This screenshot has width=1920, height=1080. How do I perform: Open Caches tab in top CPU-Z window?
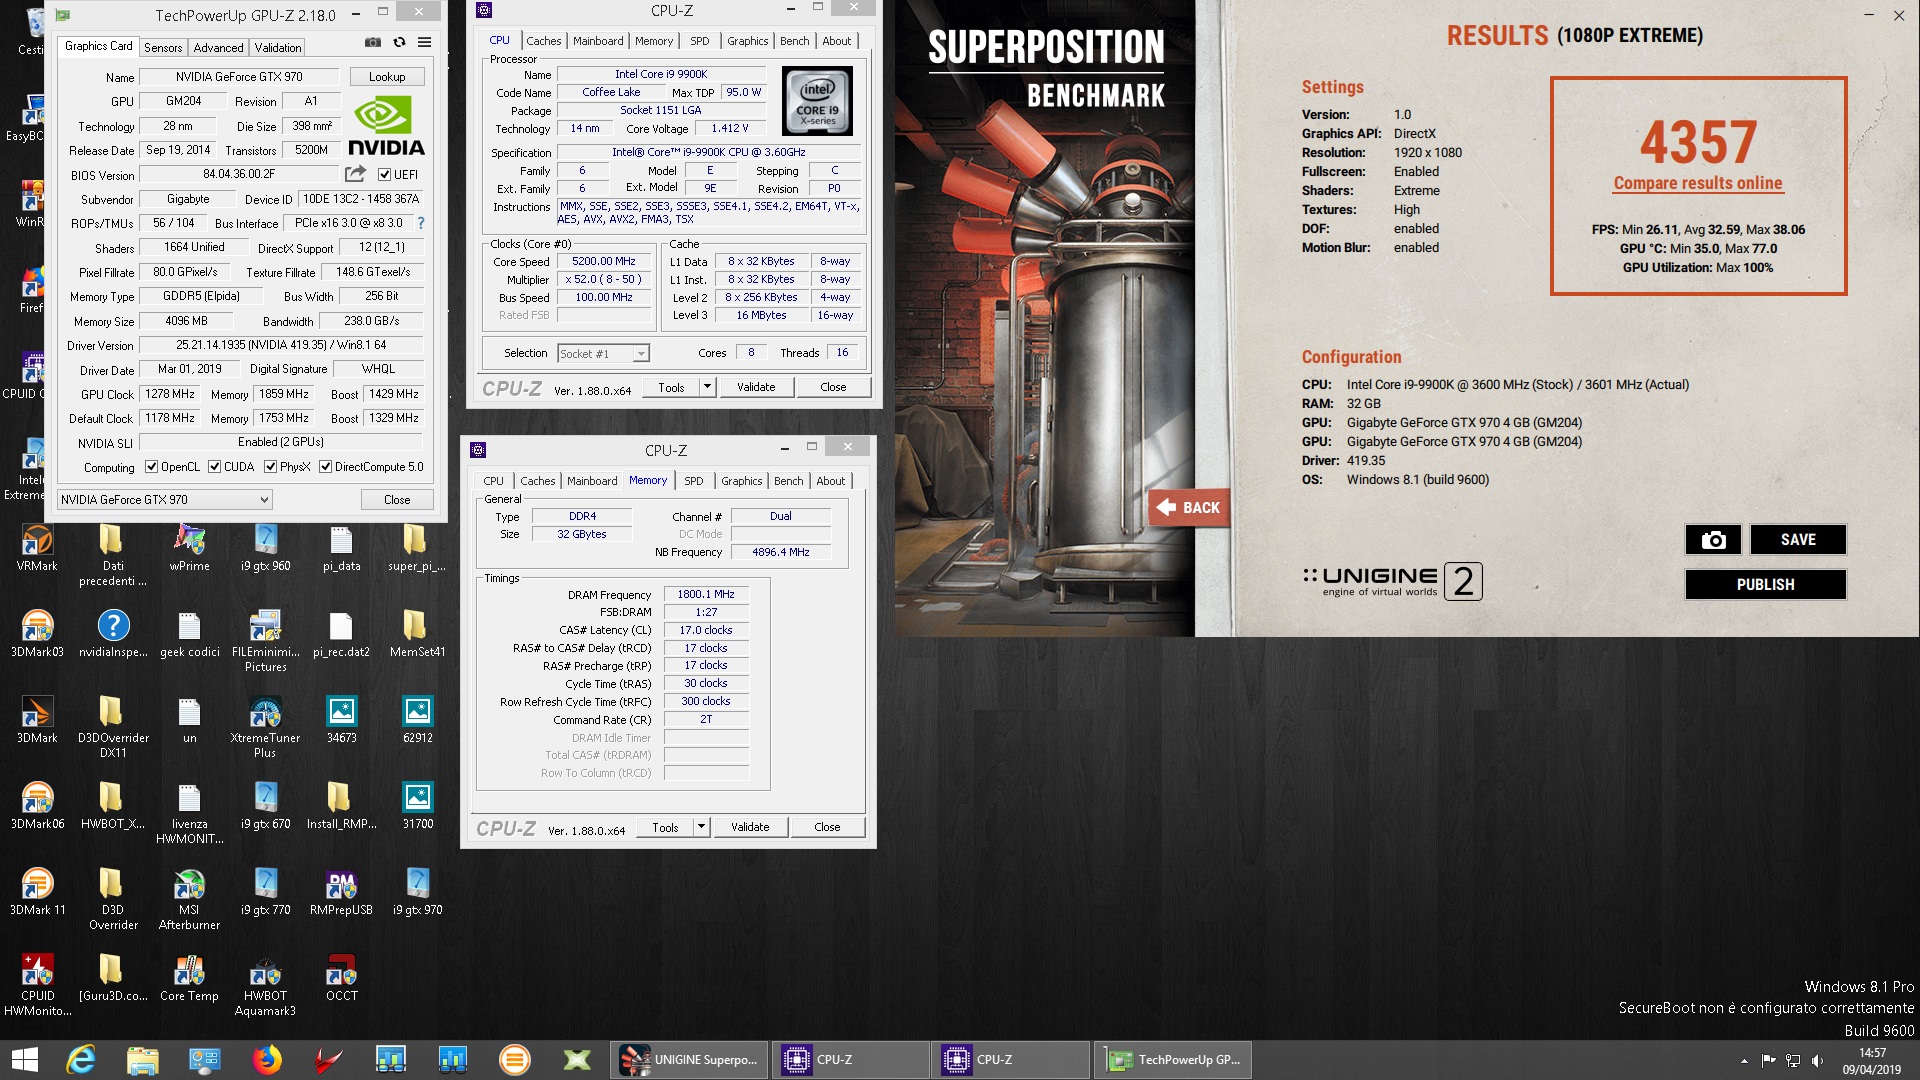[x=543, y=41]
